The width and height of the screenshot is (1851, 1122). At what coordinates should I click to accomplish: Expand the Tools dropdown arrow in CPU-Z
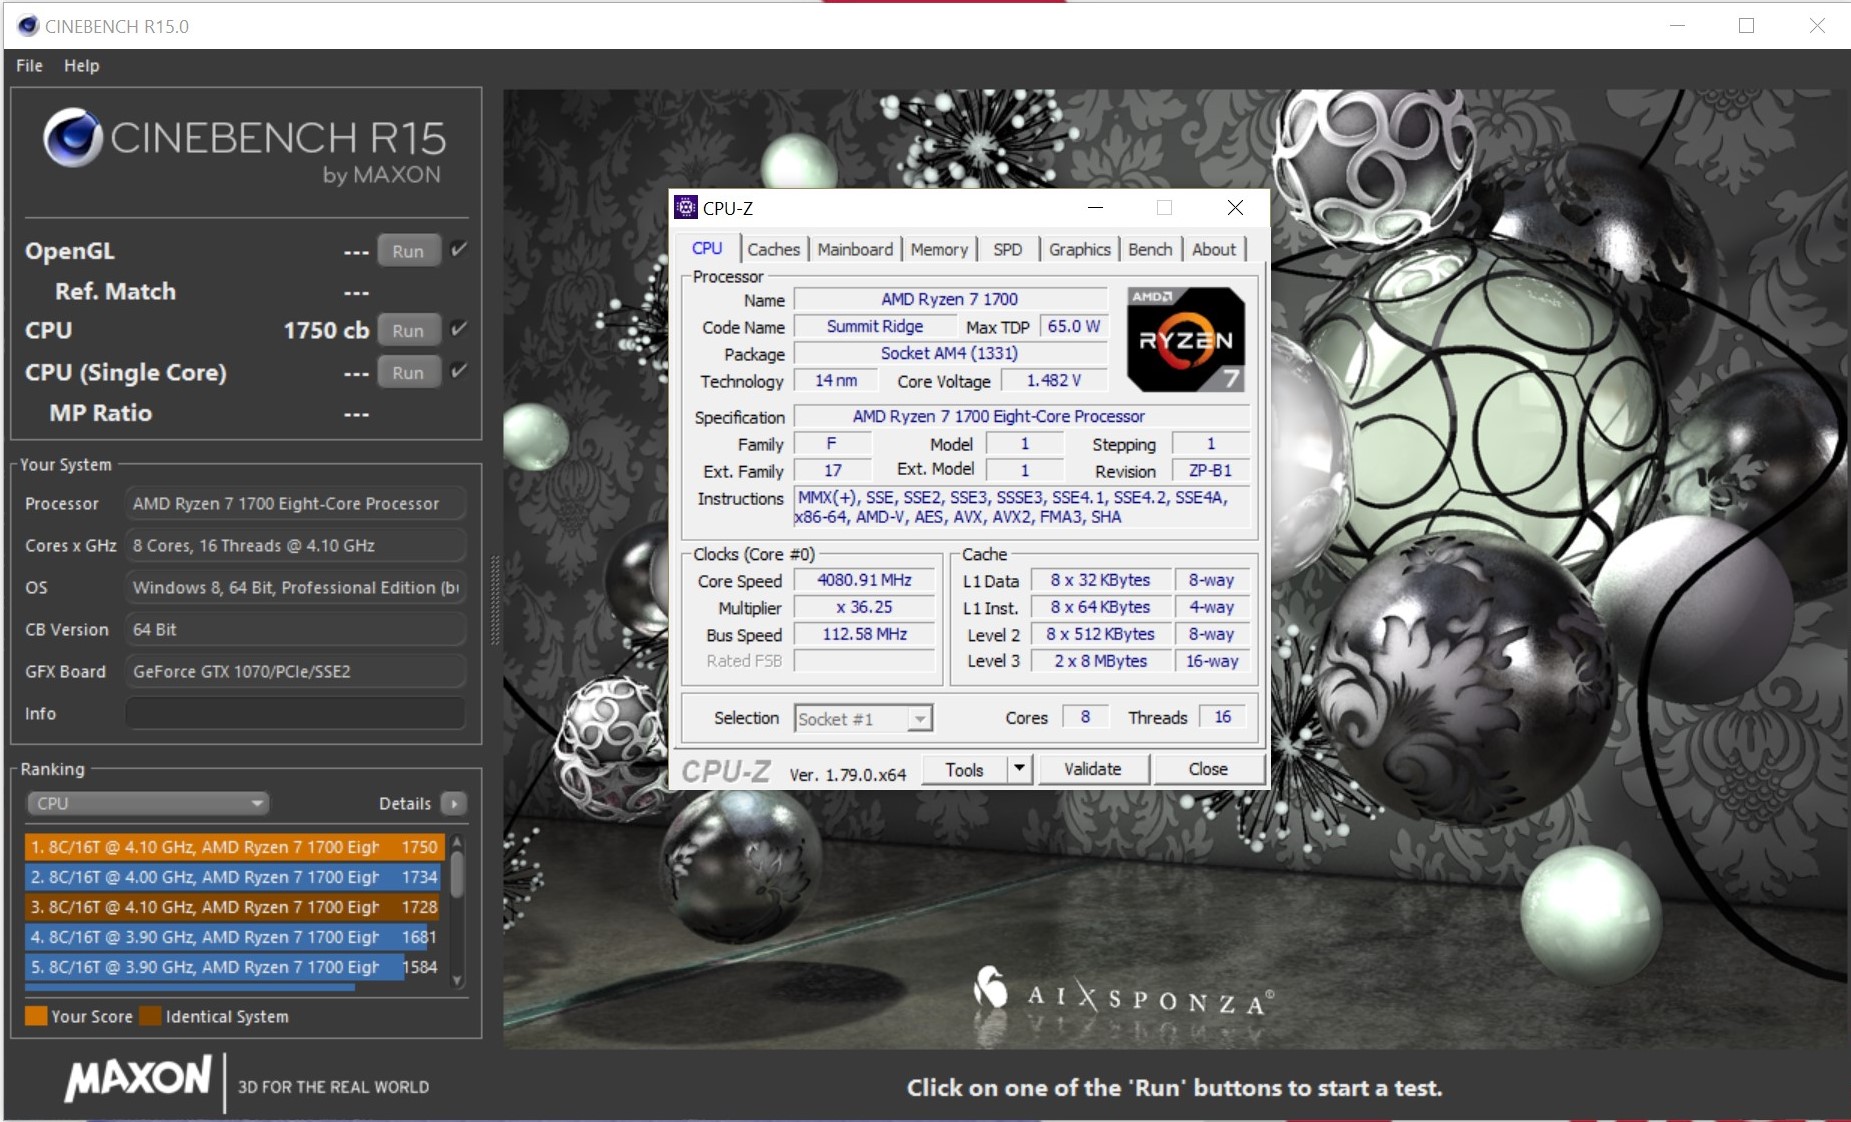click(1019, 769)
